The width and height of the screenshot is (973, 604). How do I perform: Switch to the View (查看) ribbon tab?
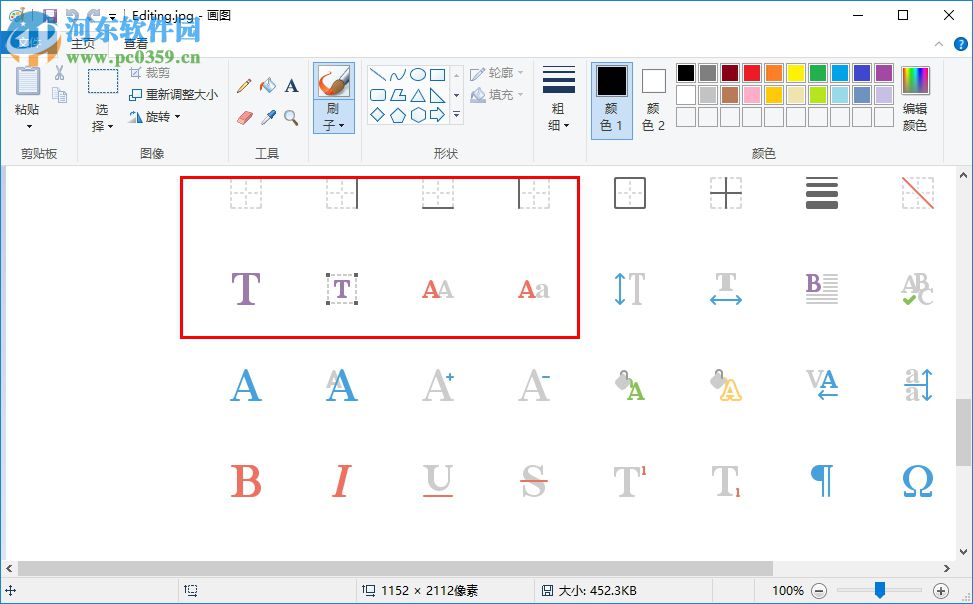tap(135, 44)
